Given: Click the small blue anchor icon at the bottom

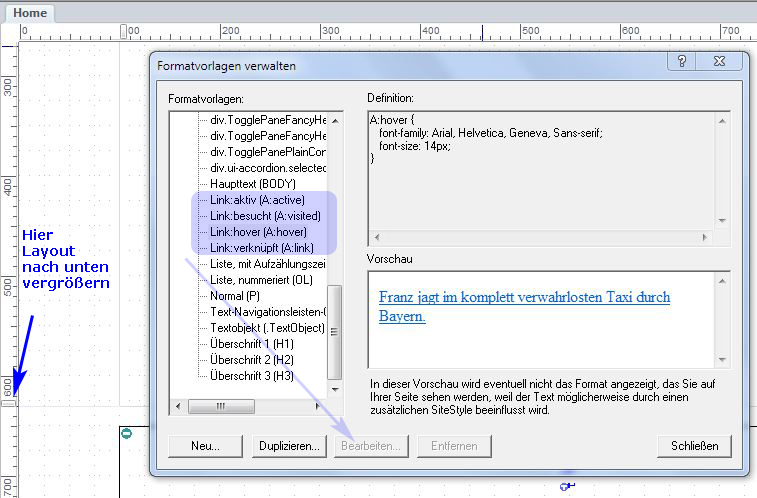Looking at the screenshot, I should [x=568, y=487].
